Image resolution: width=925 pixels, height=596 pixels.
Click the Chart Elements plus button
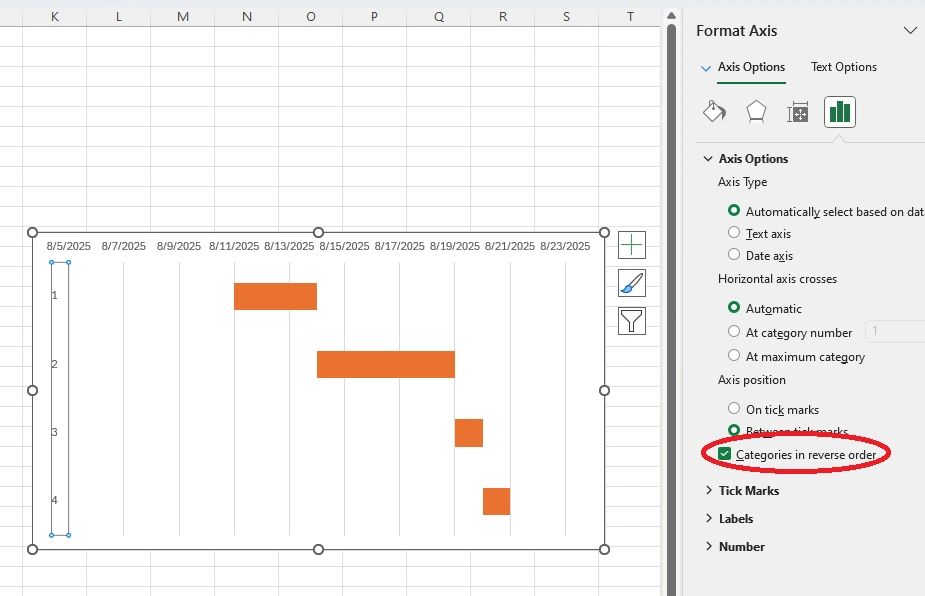click(632, 245)
